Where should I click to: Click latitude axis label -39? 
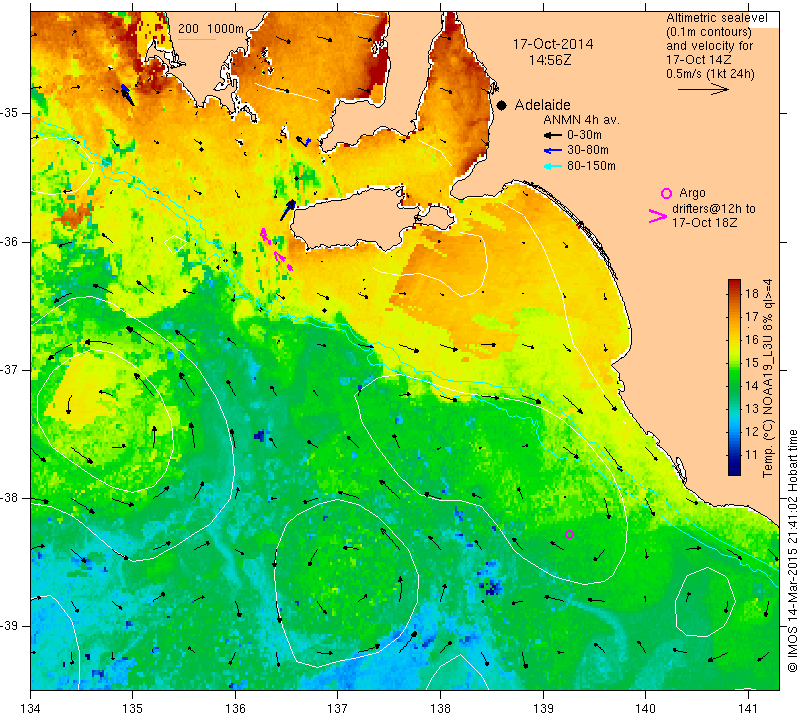9,626
